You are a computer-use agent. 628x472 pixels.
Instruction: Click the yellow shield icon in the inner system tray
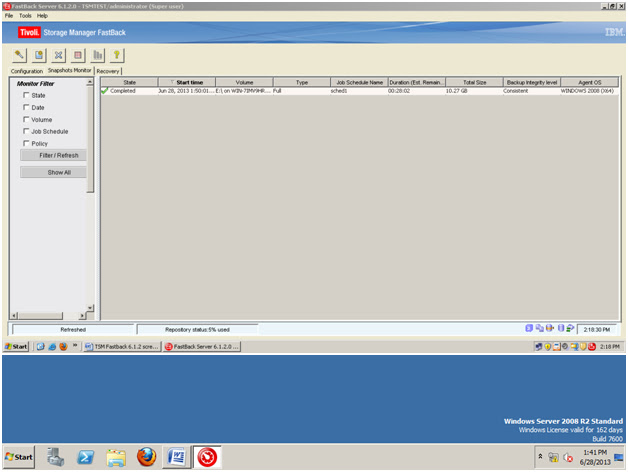pyautogui.click(x=547, y=347)
